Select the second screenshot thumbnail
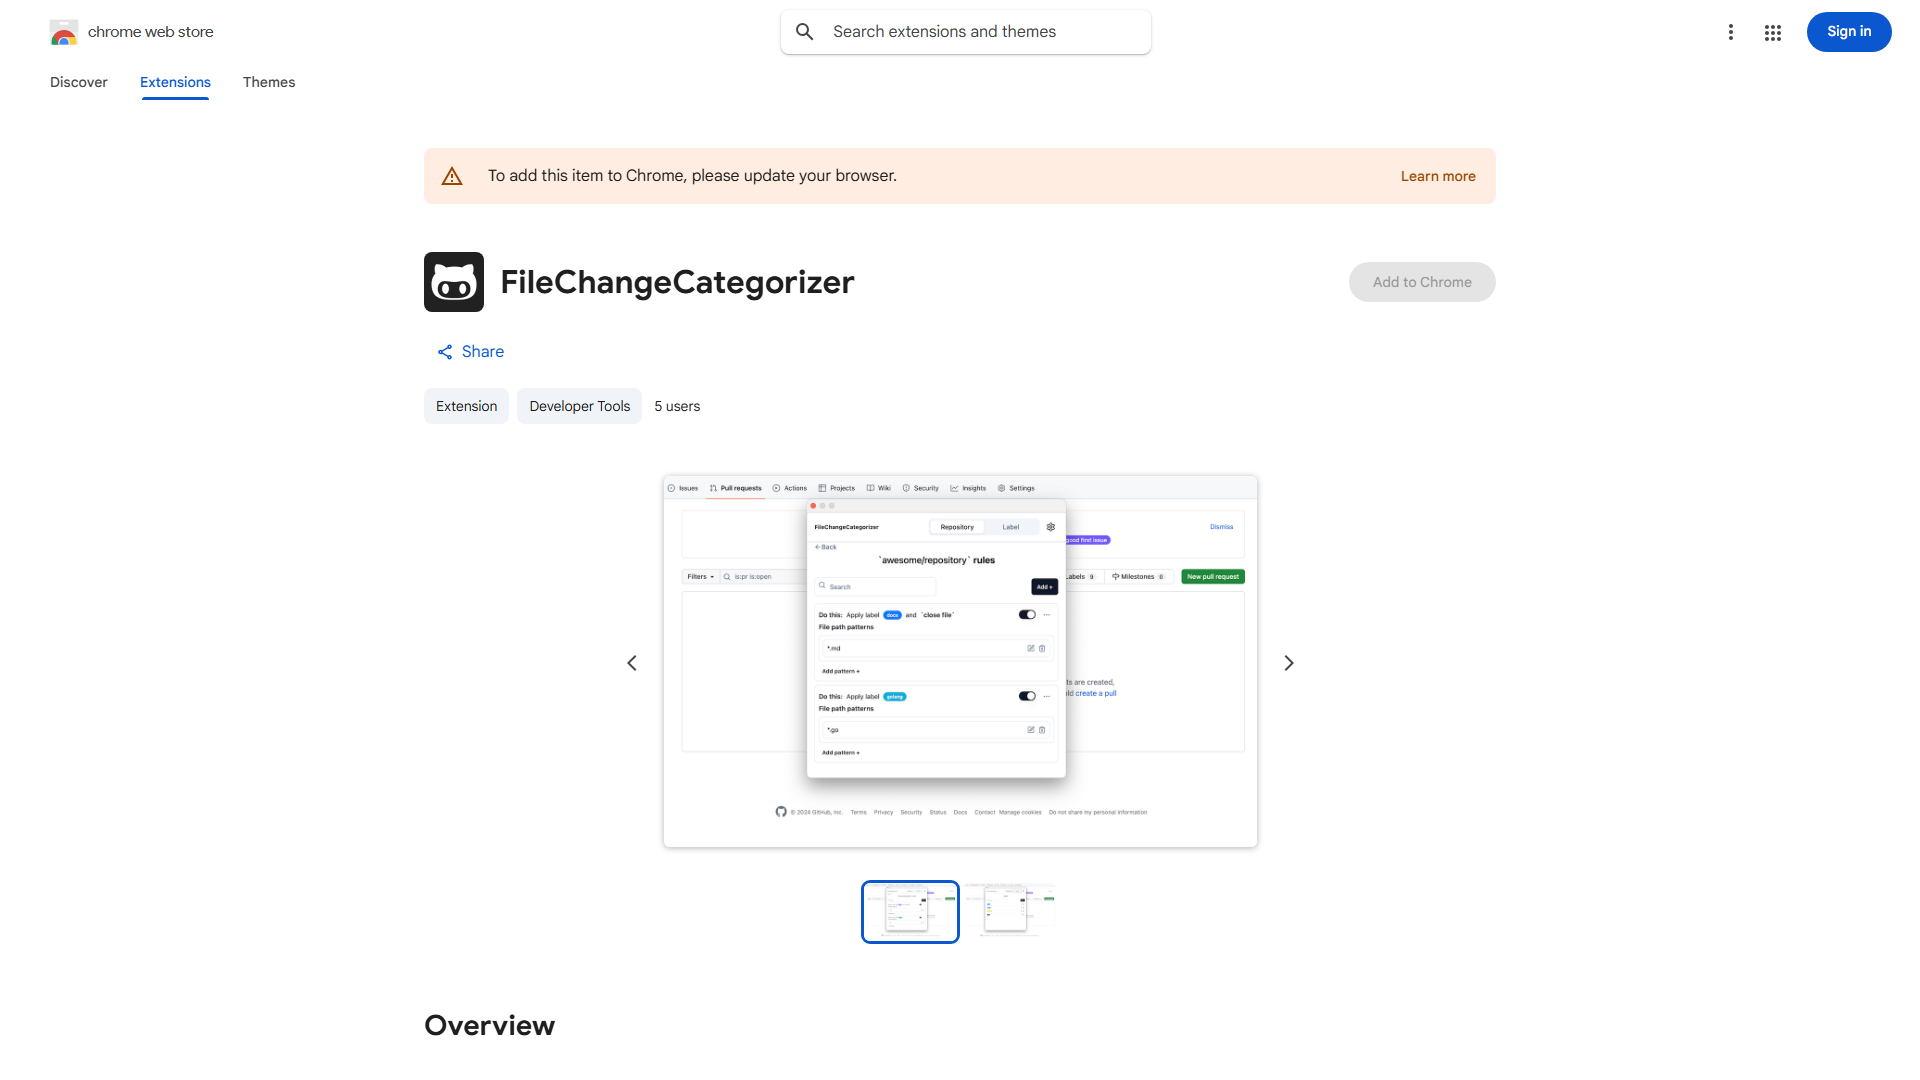This screenshot has width=1920, height=1080. (1010, 911)
